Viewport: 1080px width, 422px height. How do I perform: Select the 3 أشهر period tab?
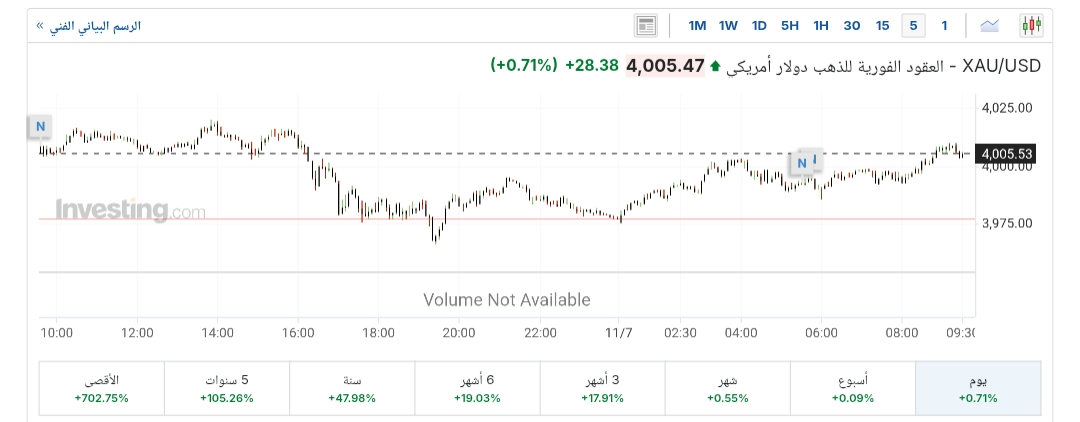click(601, 388)
